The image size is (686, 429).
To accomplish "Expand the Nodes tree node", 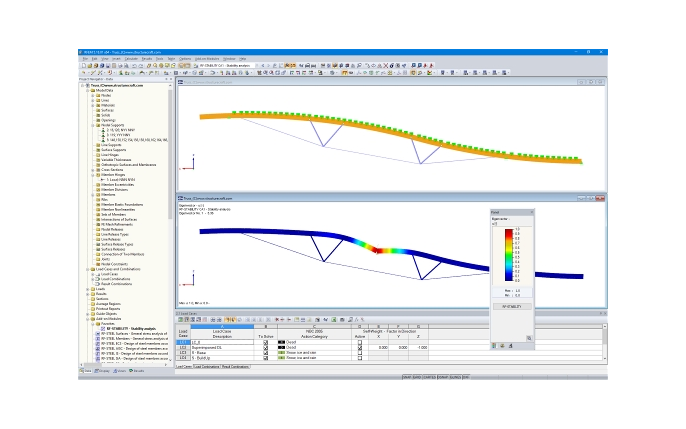I will pyautogui.click(x=93, y=95).
